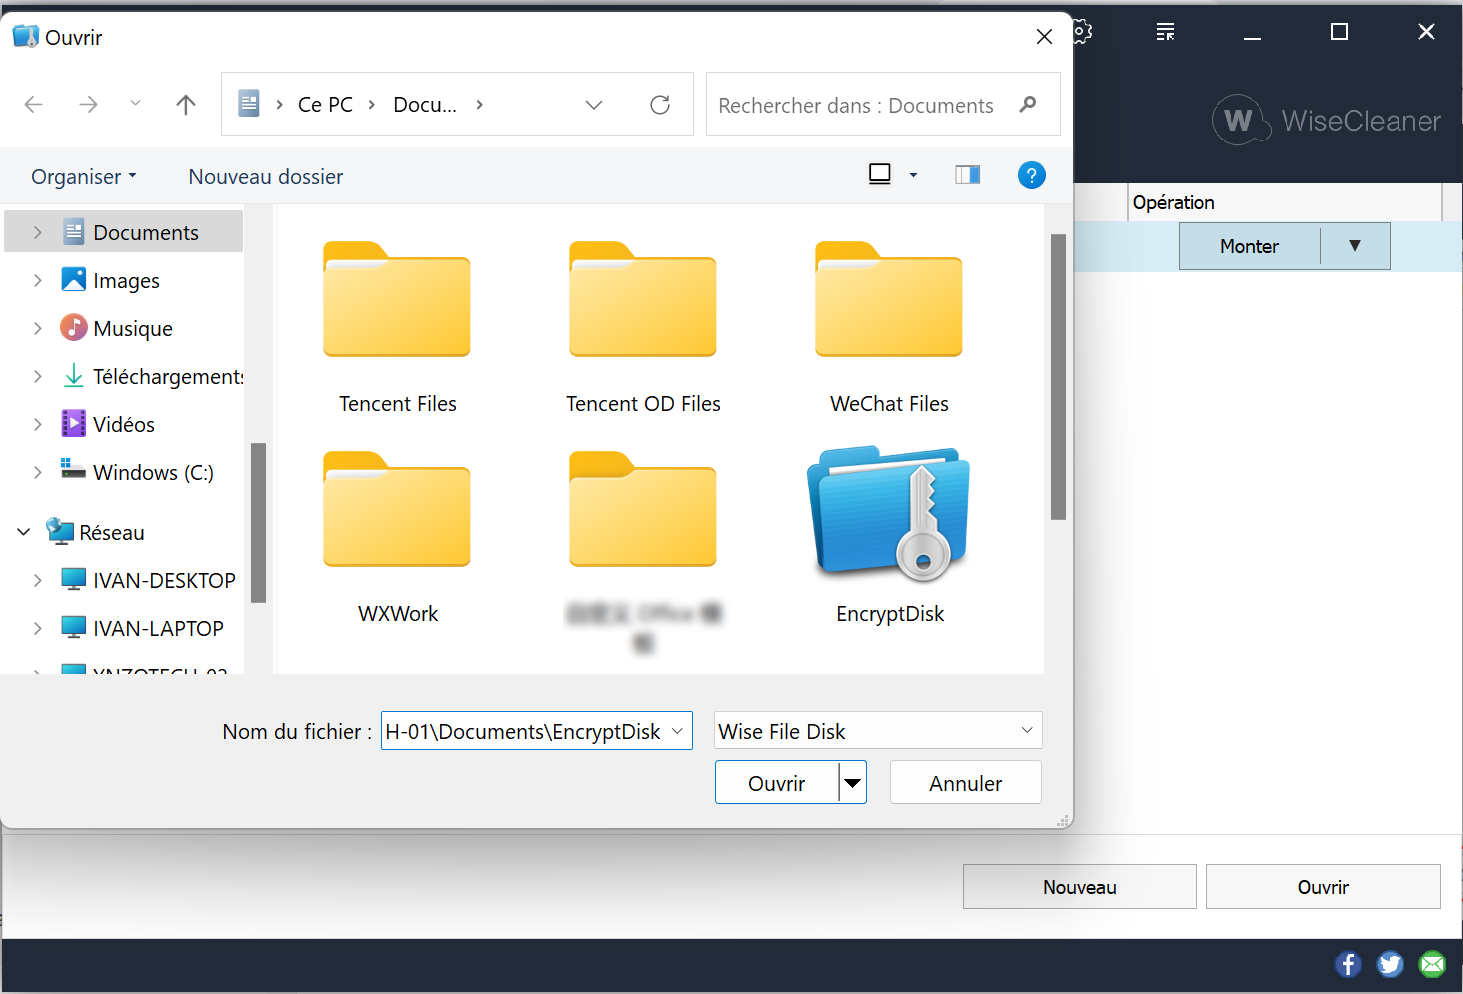Open the Wise File Disk type dropdown
Image resolution: width=1463 pixels, height=994 pixels.
879,731
